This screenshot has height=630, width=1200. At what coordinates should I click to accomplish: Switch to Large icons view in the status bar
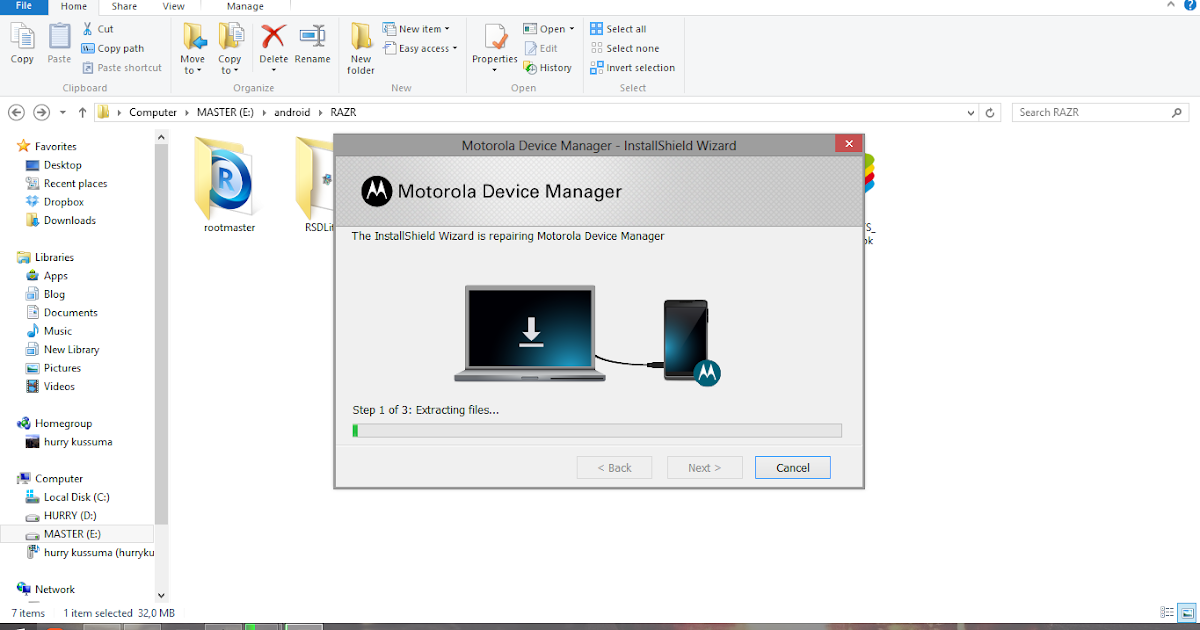[x=1187, y=612]
